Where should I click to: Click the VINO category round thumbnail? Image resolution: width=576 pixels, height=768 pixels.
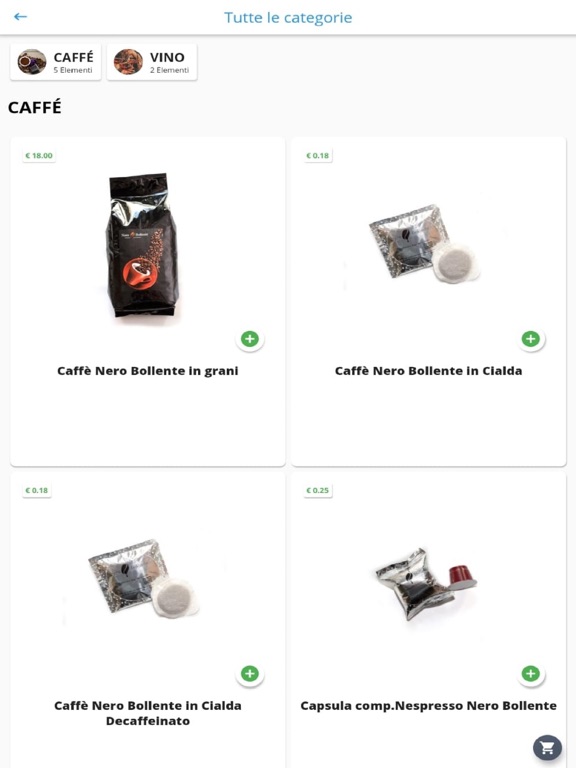[x=128, y=62]
